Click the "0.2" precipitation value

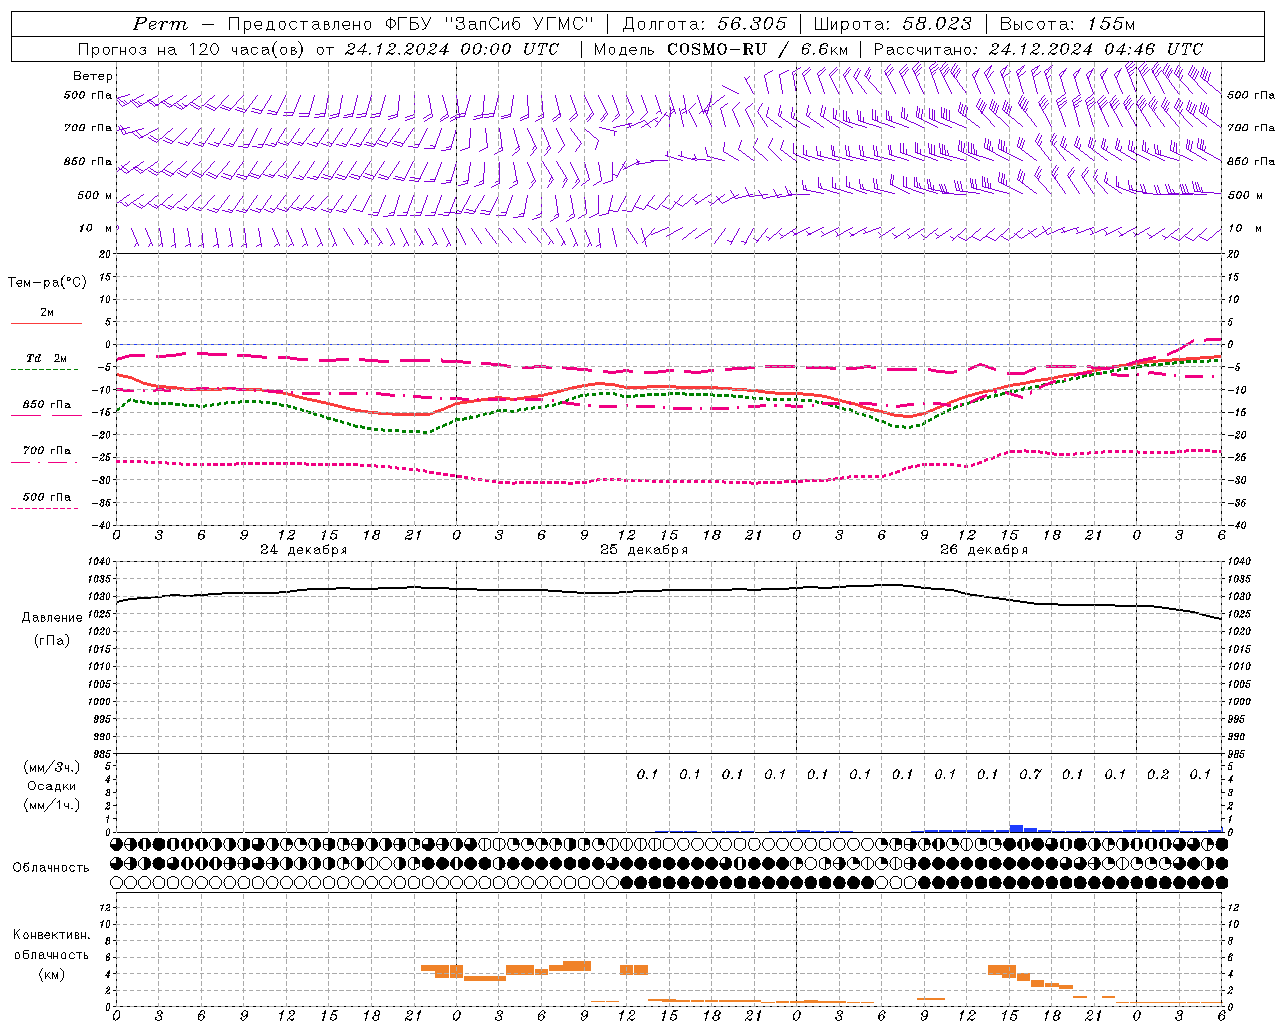pos(1158,774)
